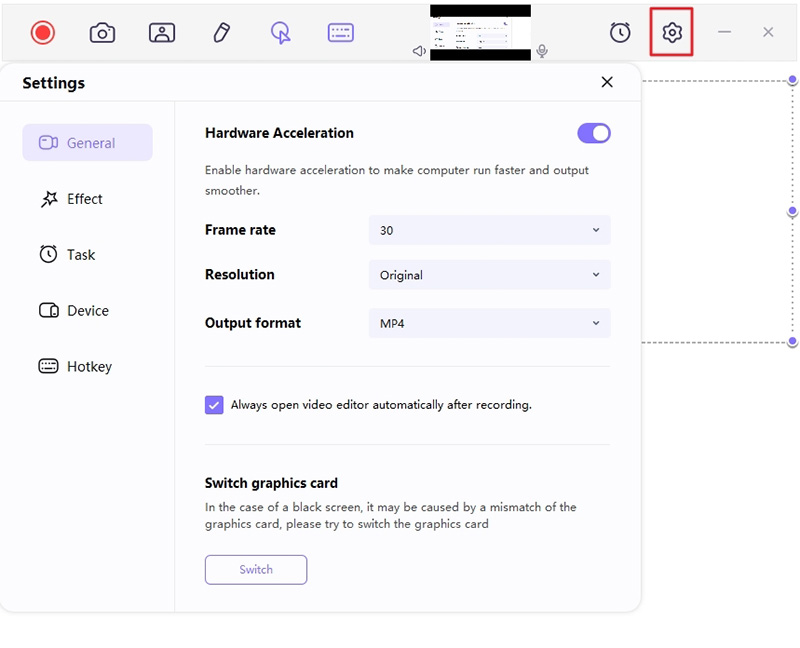The width and height of the screenshot is (800, 648).
Task: Open the Effect settings tab
Action: point(72,198)
